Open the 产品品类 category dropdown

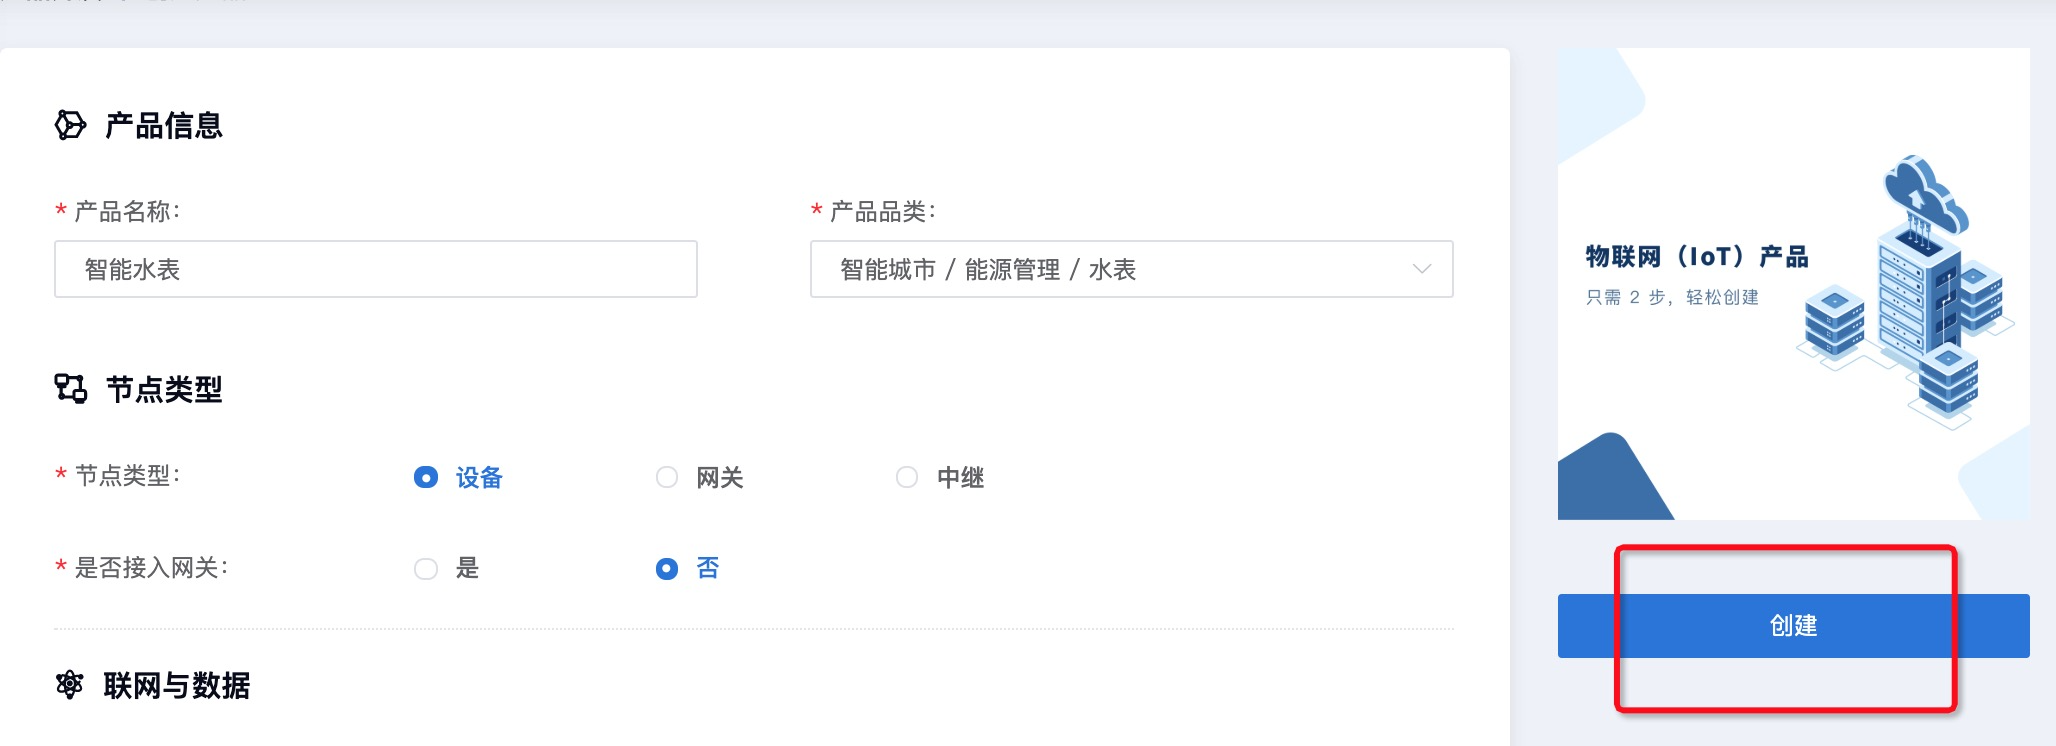[x=1130, y=269]
